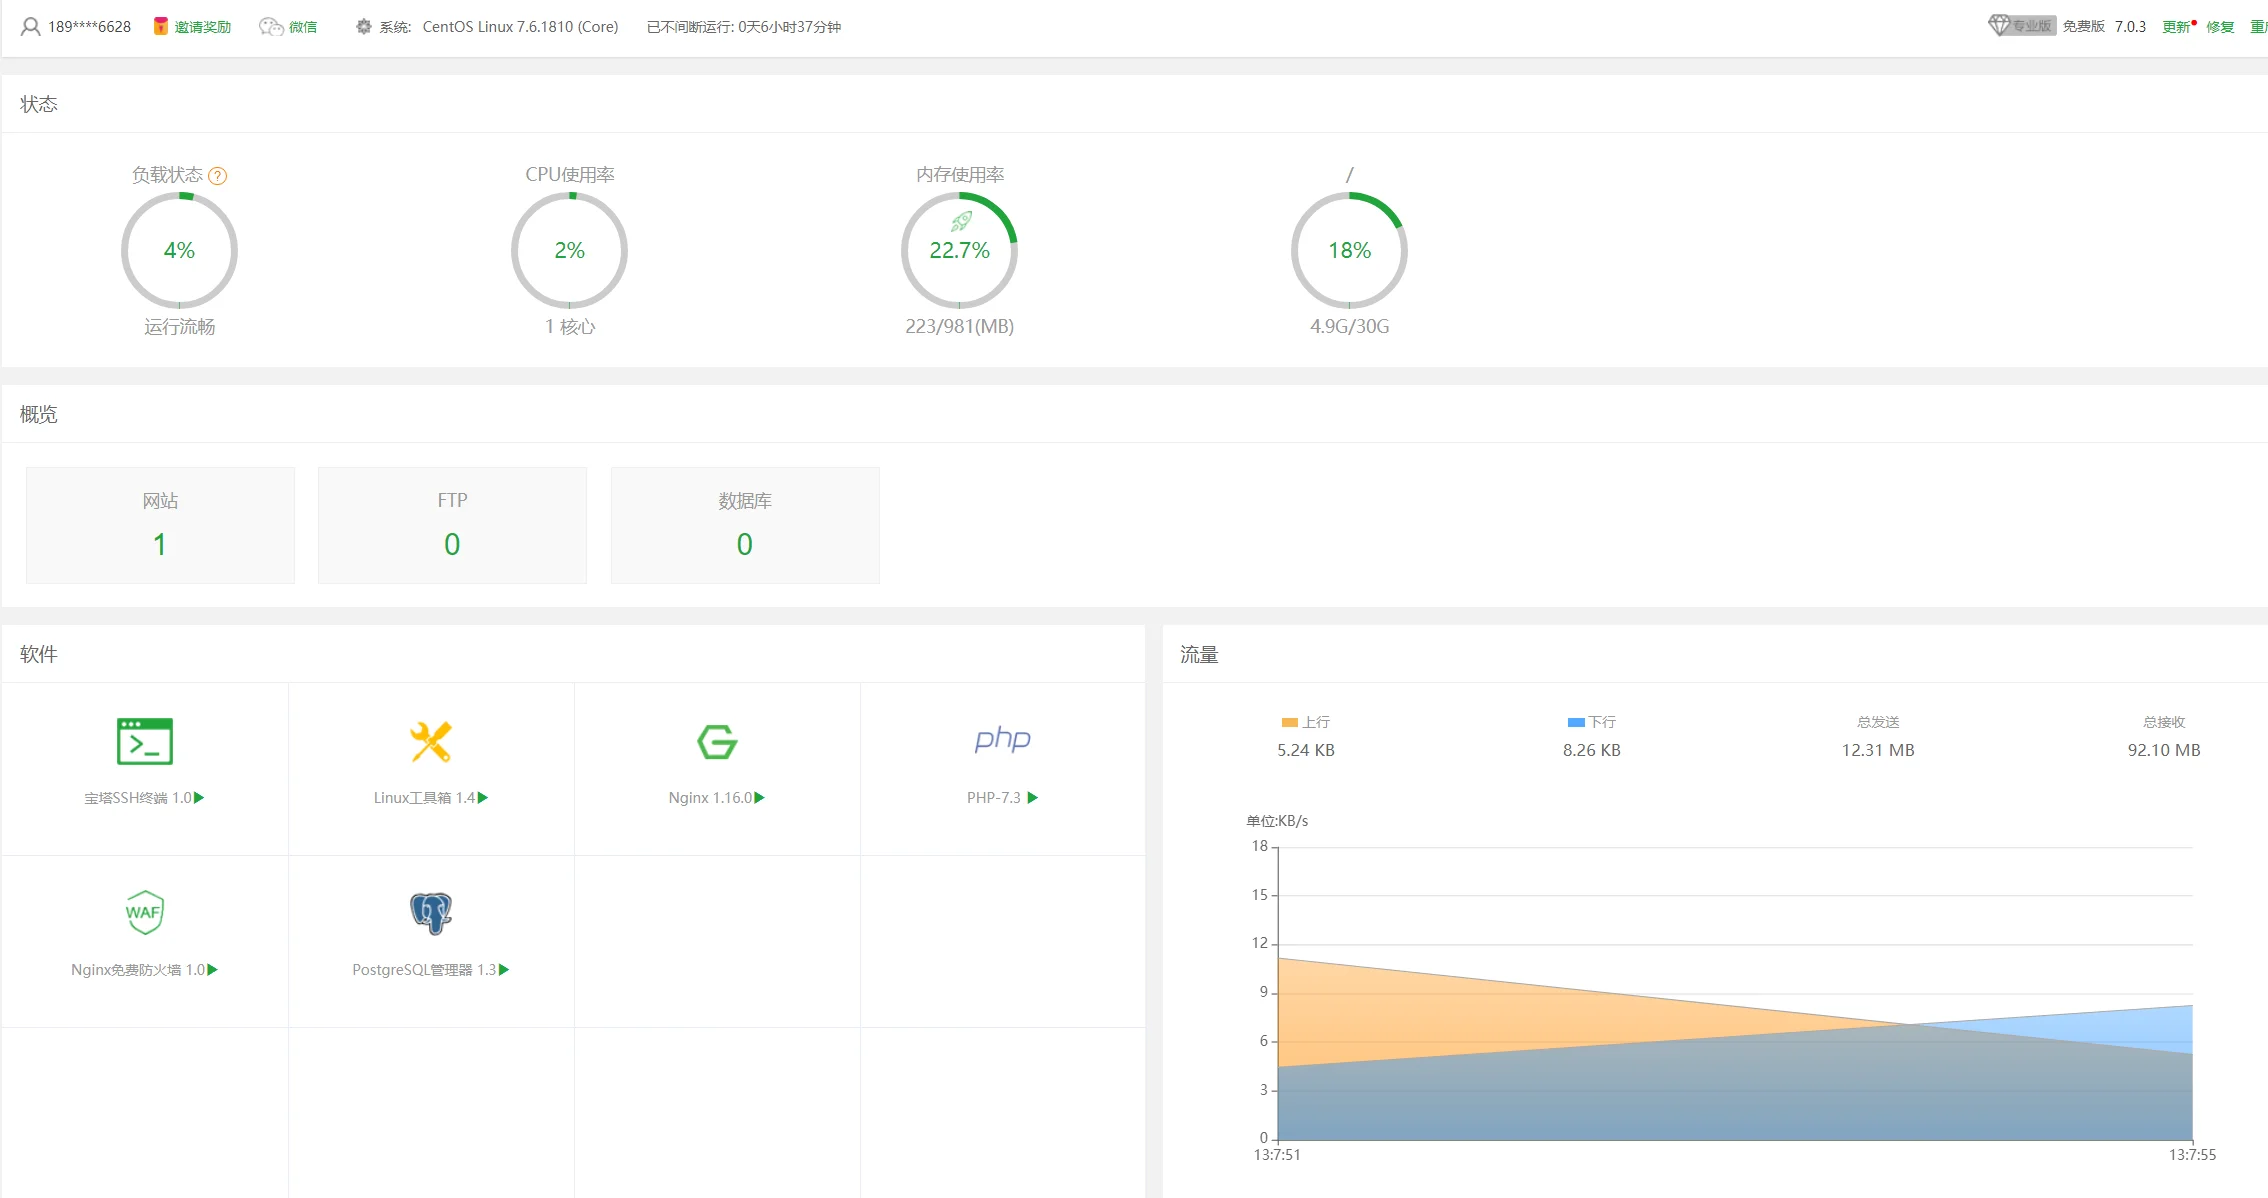The height and width of the screenshot is (1198, 2268).
Task: Click the disk usage 18% gauge
Action: (x=1349, y=250)
